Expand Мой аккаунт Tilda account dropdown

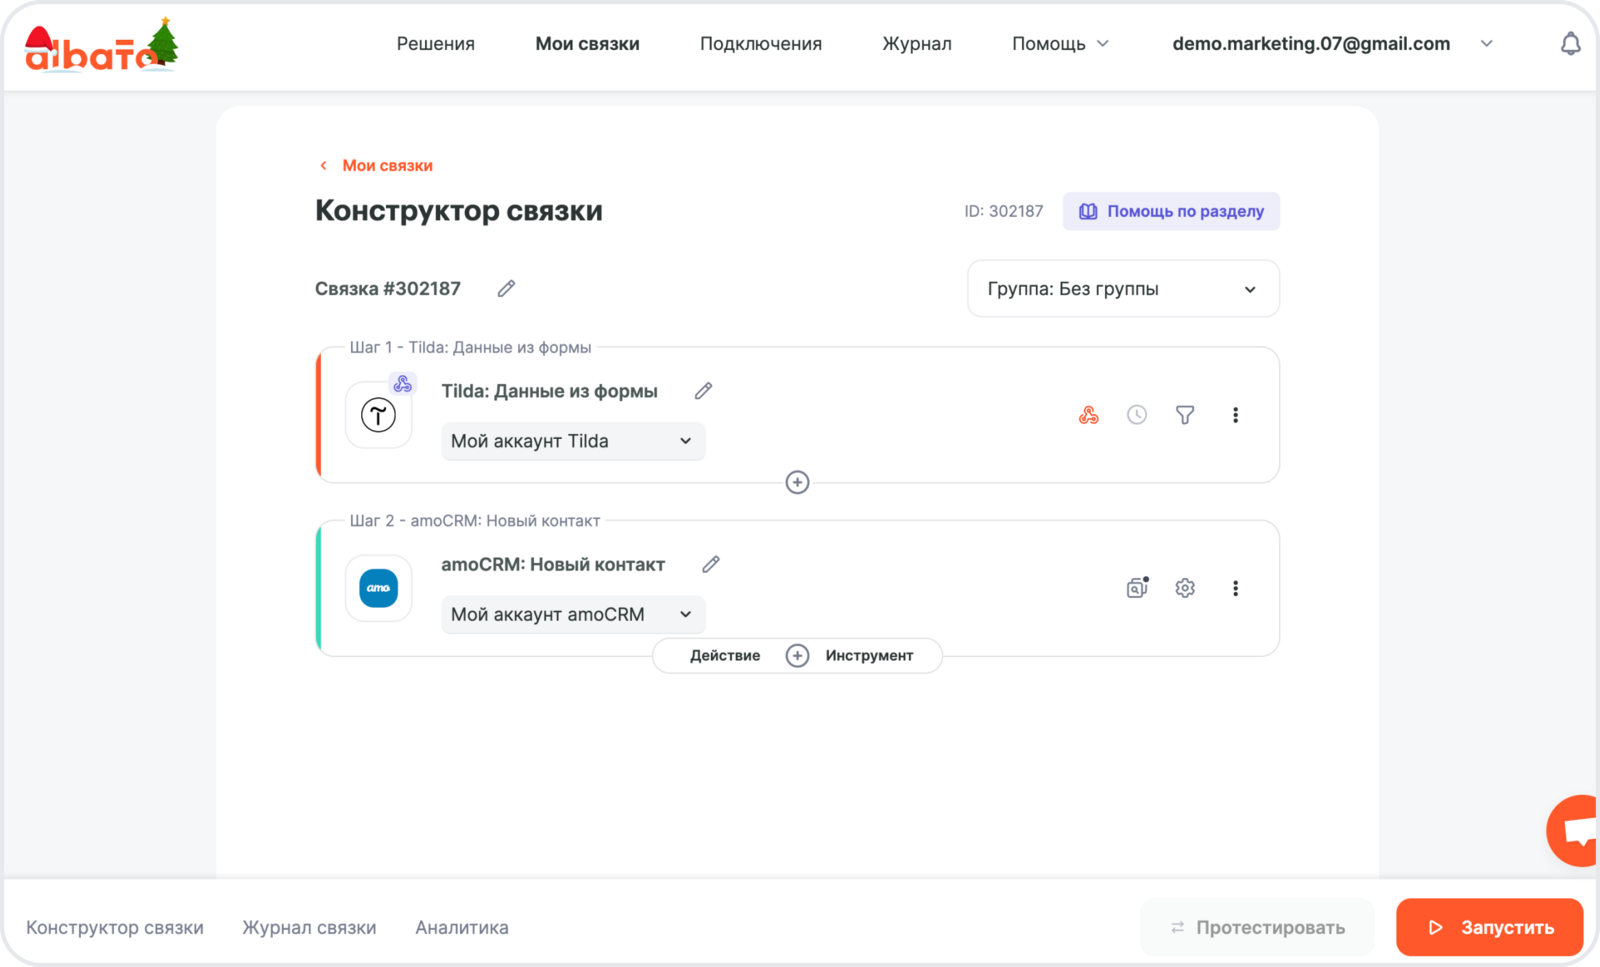[572, 441]
